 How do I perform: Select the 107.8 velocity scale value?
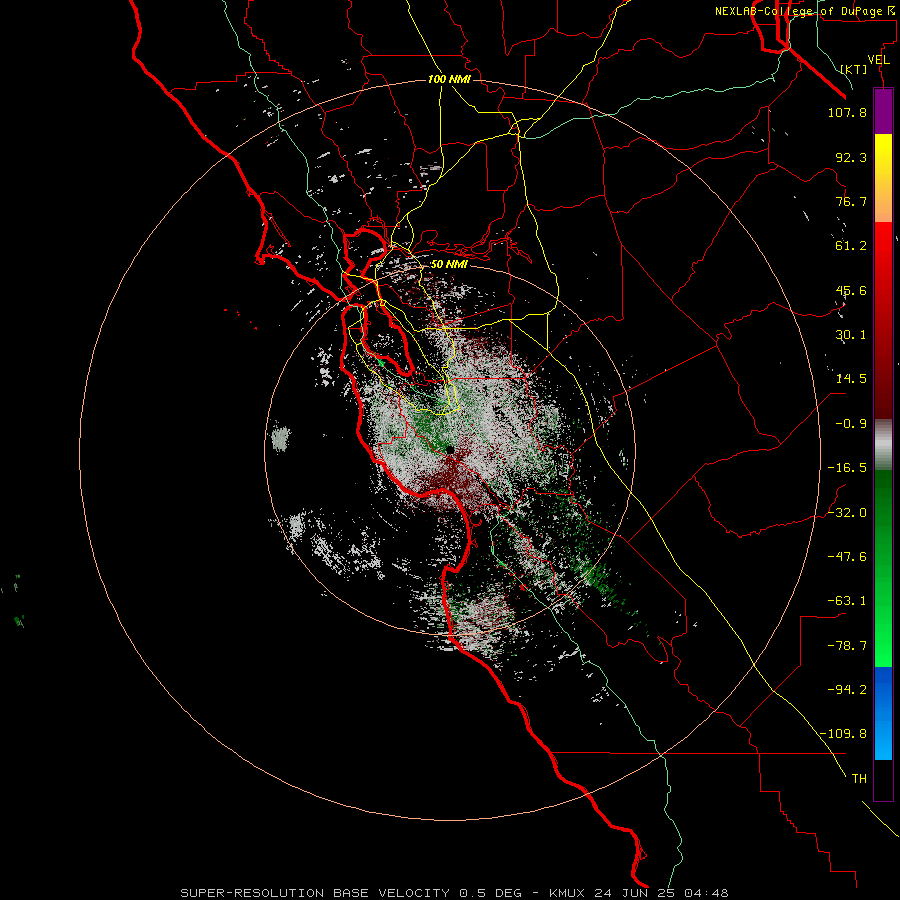[x=847, y=112]
